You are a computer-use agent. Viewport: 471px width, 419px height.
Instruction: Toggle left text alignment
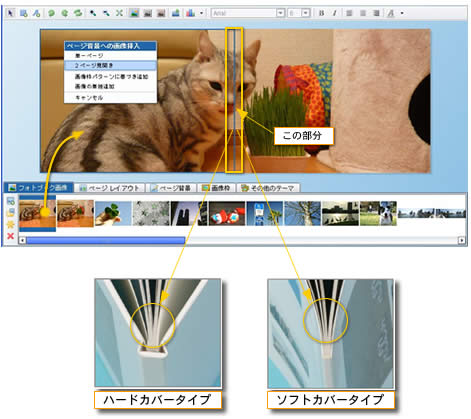coord(349,13)
